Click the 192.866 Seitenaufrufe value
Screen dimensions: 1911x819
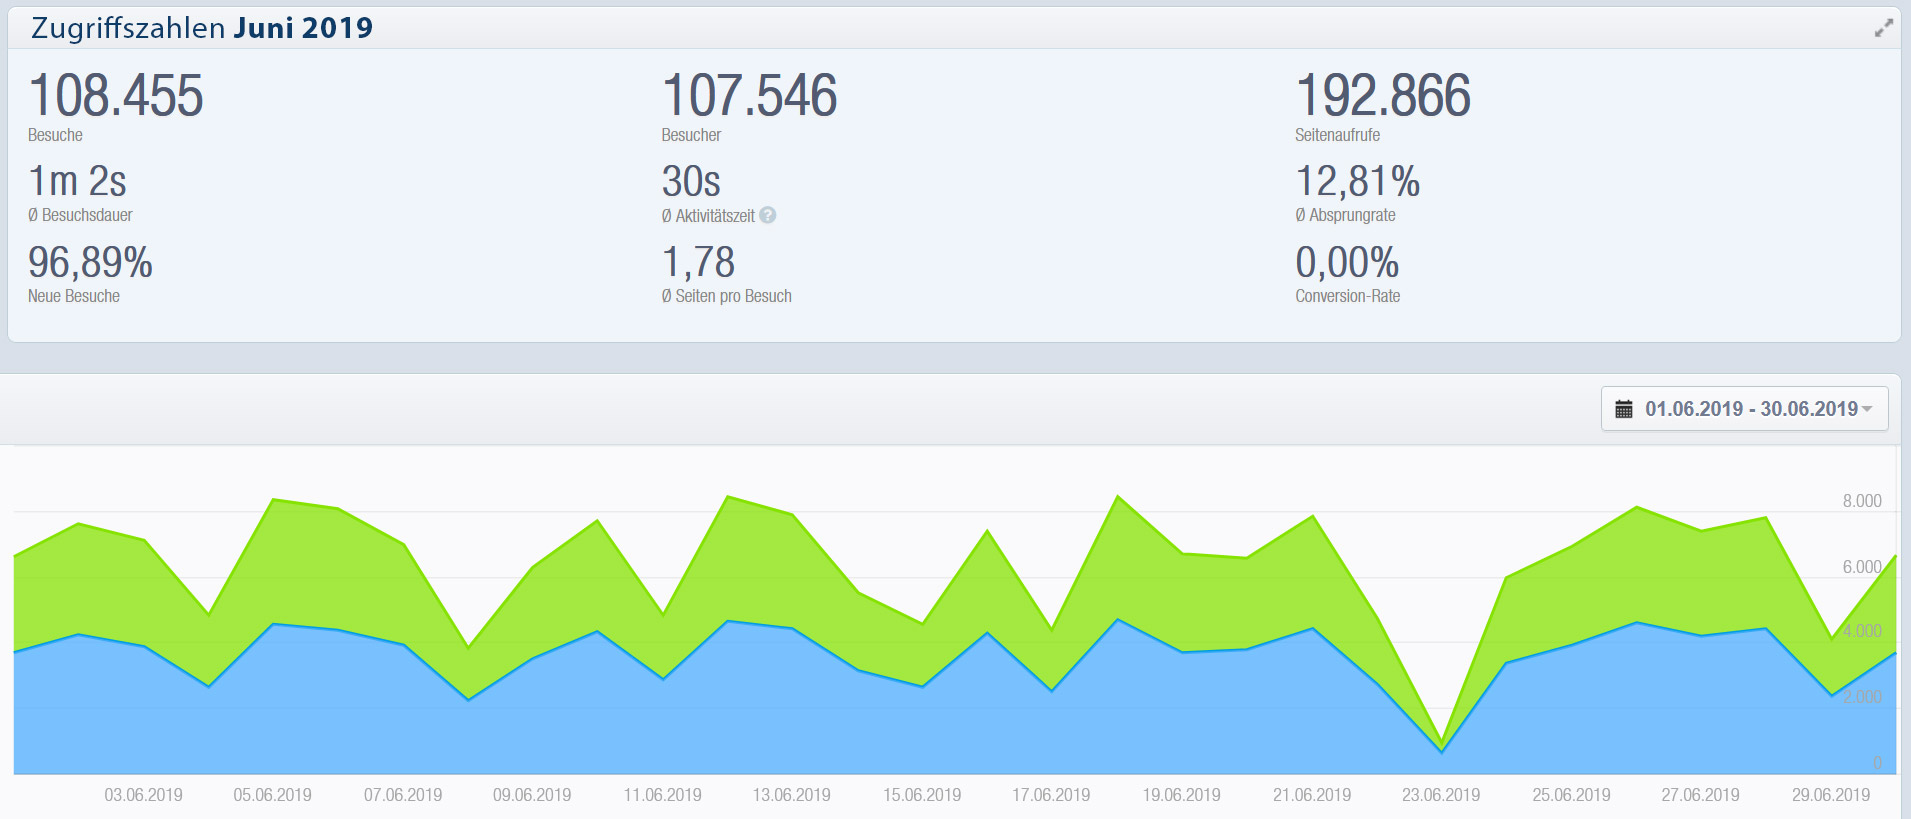point(1382,96)
